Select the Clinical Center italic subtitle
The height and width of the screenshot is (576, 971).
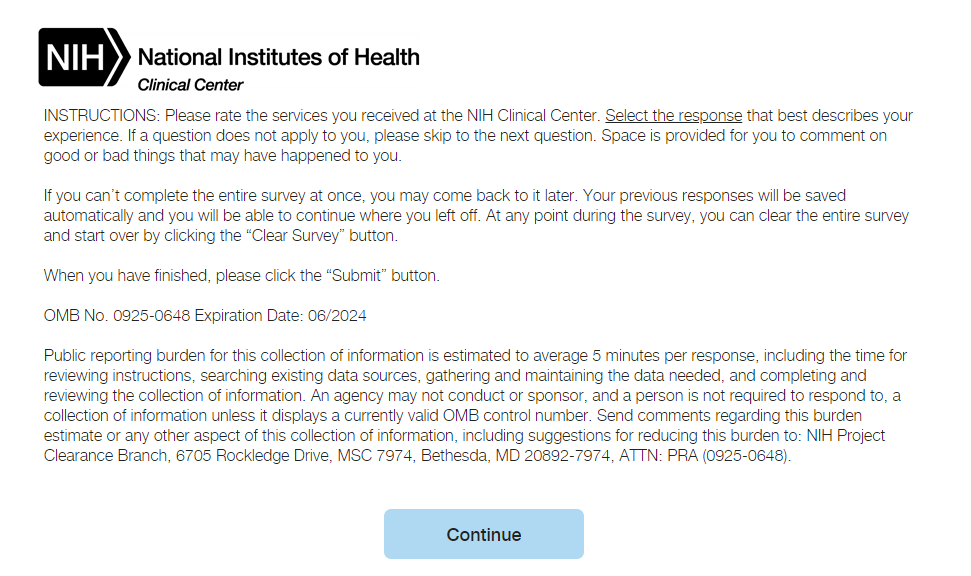click(x=190, y=85)
